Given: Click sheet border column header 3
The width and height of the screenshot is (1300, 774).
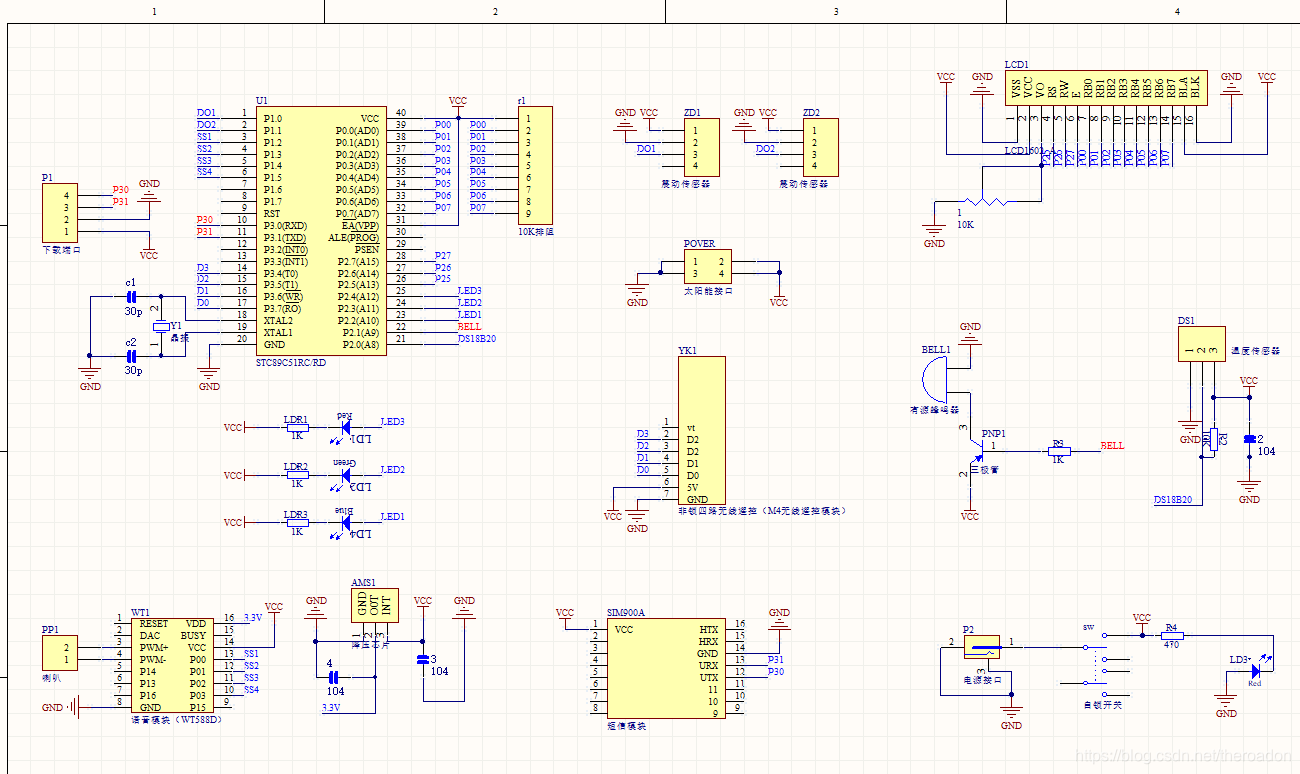Looking at the screenshot, I should (x=836, y=11).
